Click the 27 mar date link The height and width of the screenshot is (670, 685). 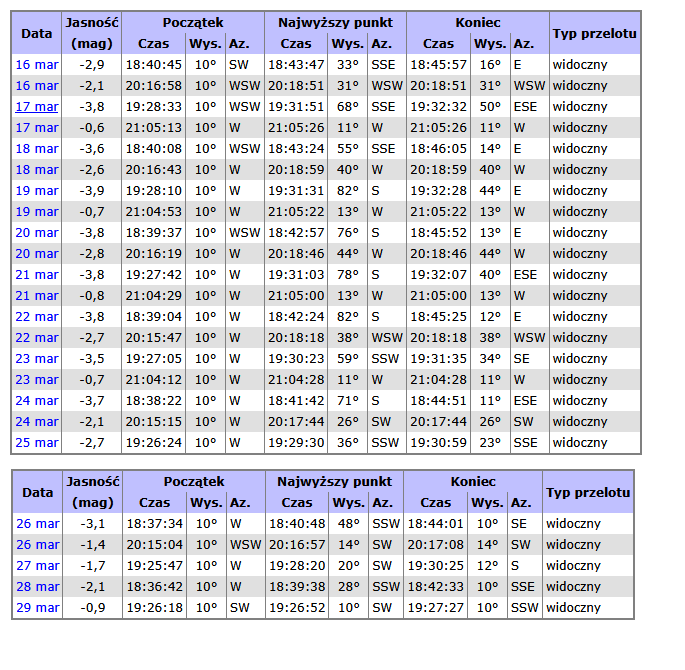coord(38,565)
